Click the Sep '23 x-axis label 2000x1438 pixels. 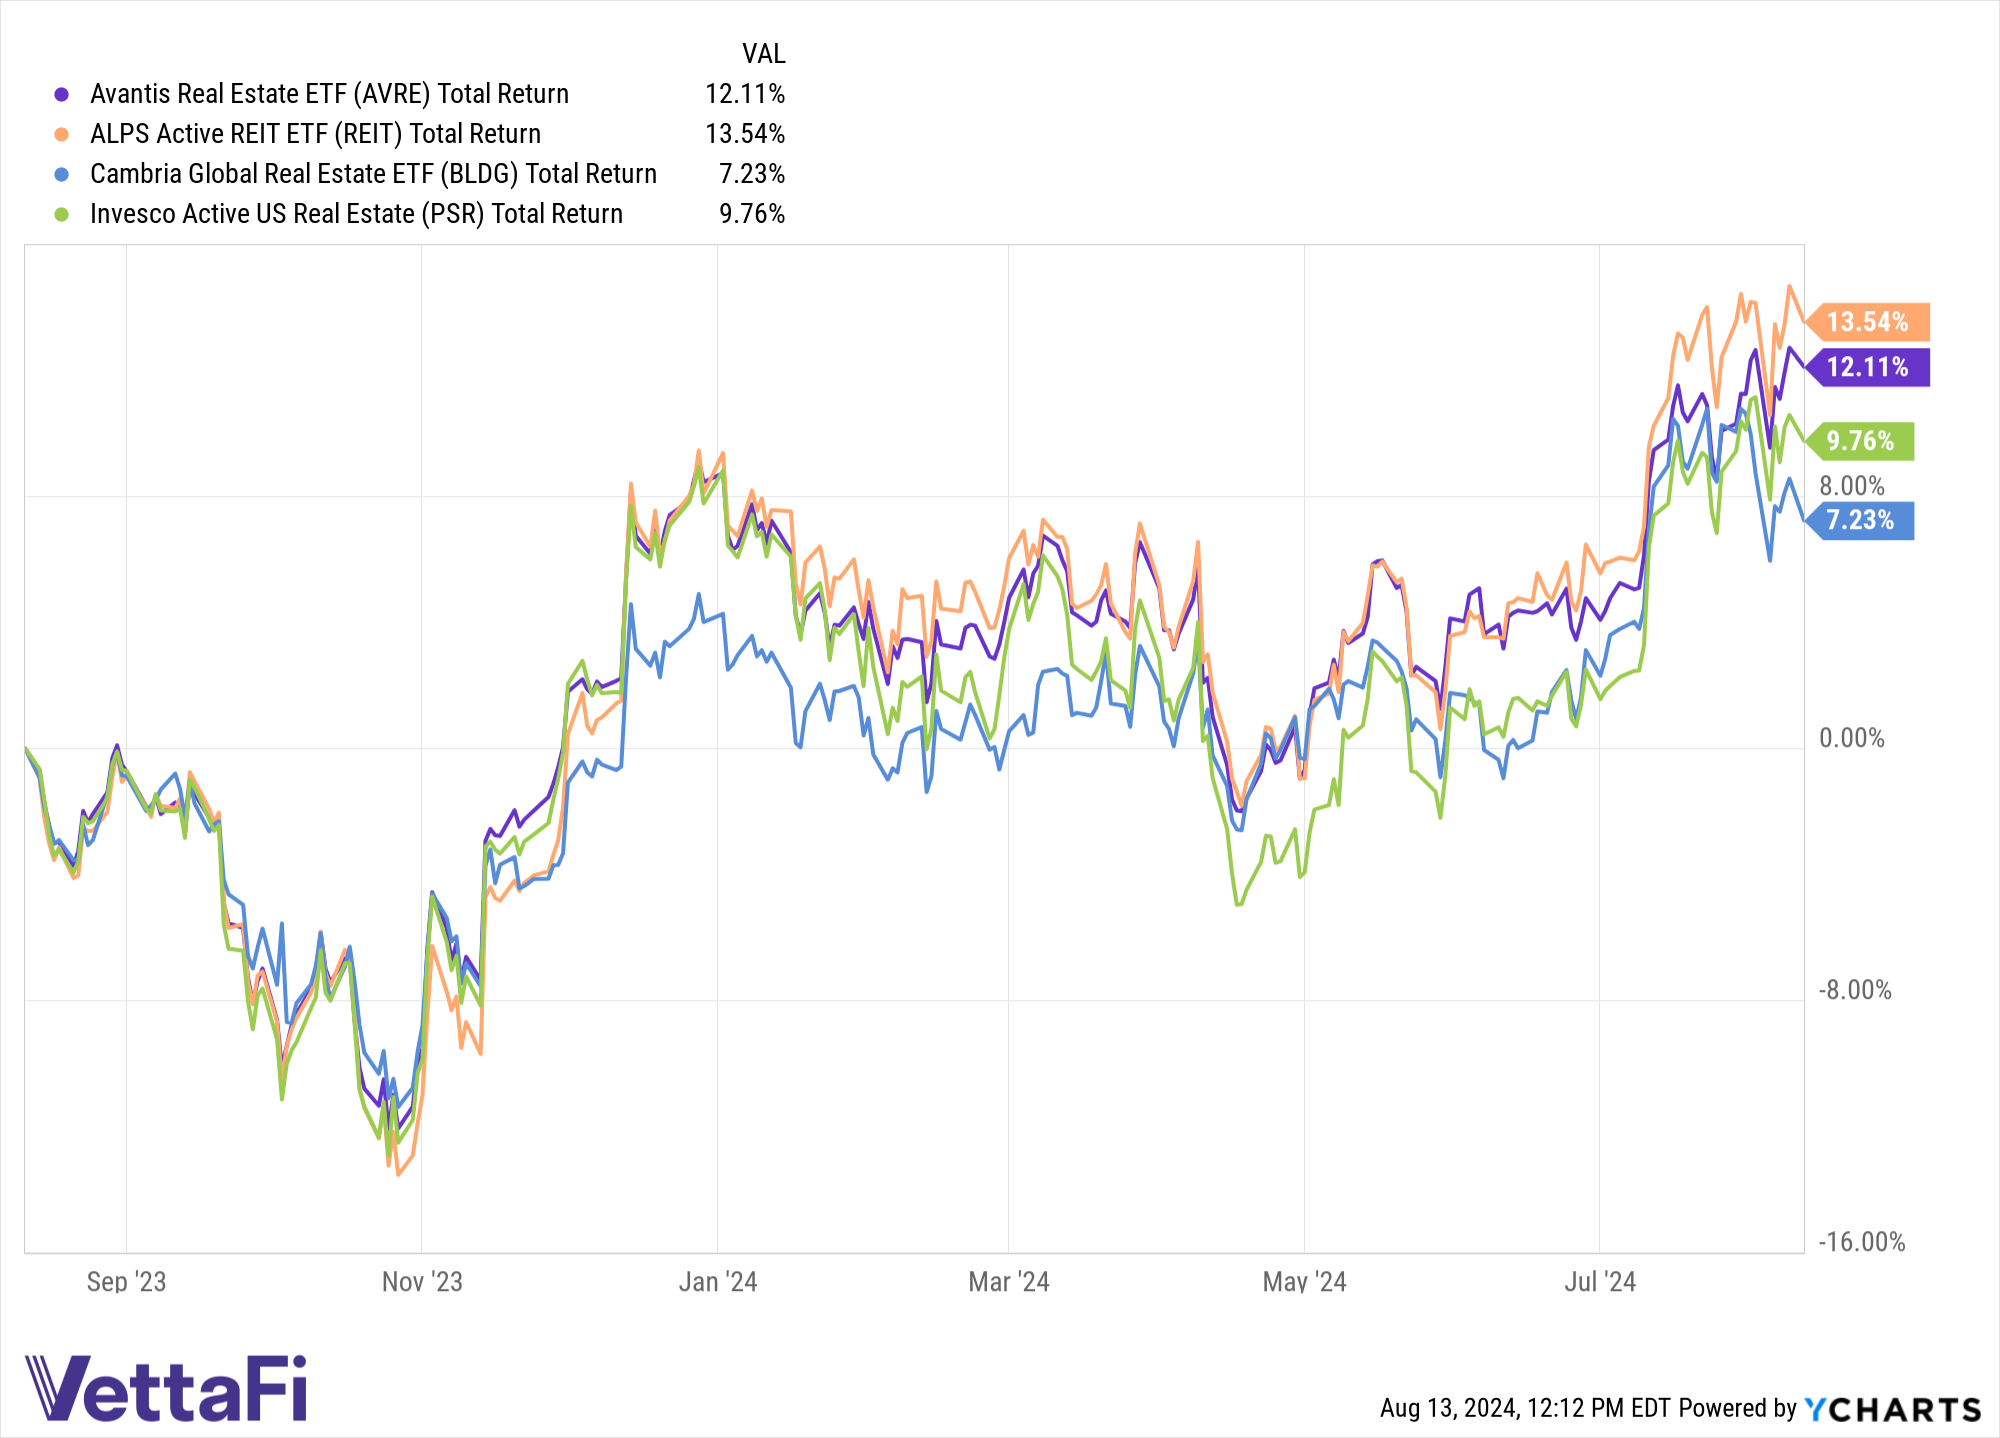click(126, 1282)
